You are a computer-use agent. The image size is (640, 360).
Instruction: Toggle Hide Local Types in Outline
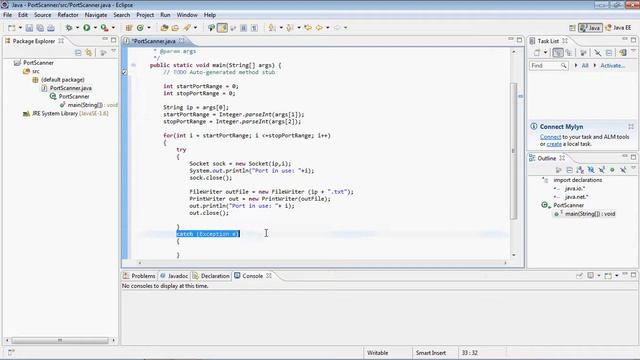click(623, 170)
